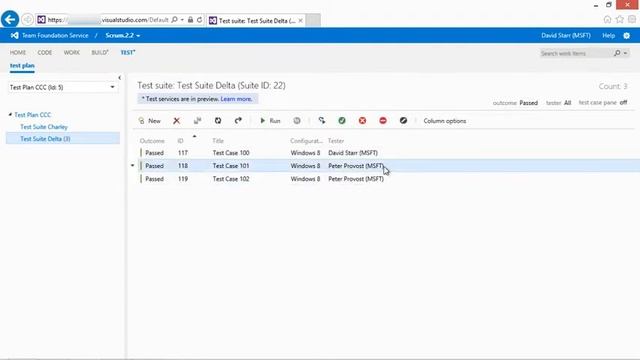Click the address bar search magnifier icon
This screenshot has height=360, width=640.
coord(175,20)
